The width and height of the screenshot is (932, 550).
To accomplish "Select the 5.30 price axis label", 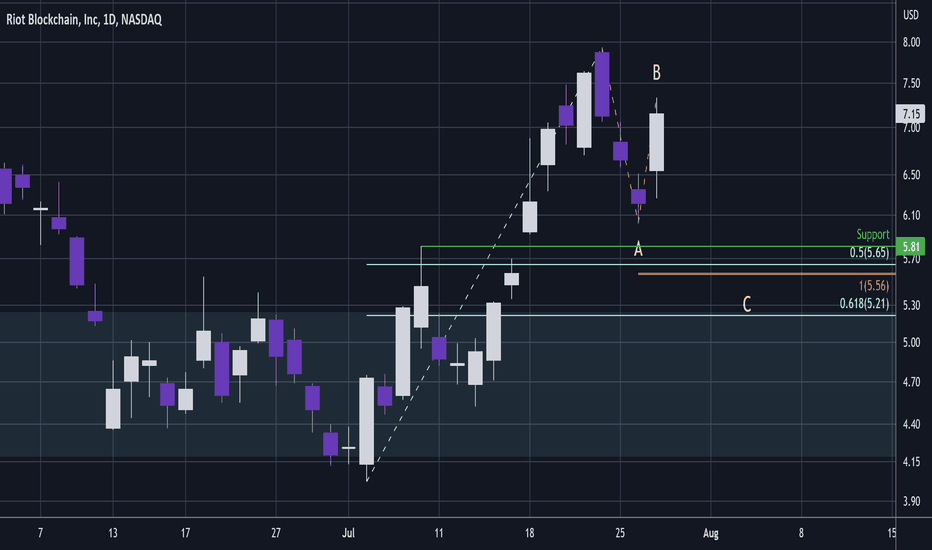I will click(911, 305).
